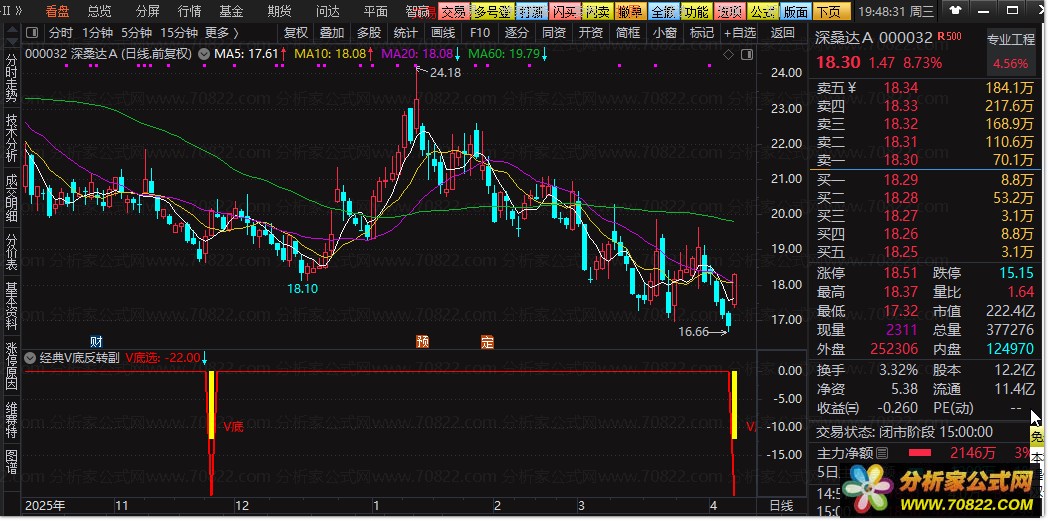Viewport: 1050px width, 521px height.
Task: Click the R500 margin tag
Action: [950, 35]
